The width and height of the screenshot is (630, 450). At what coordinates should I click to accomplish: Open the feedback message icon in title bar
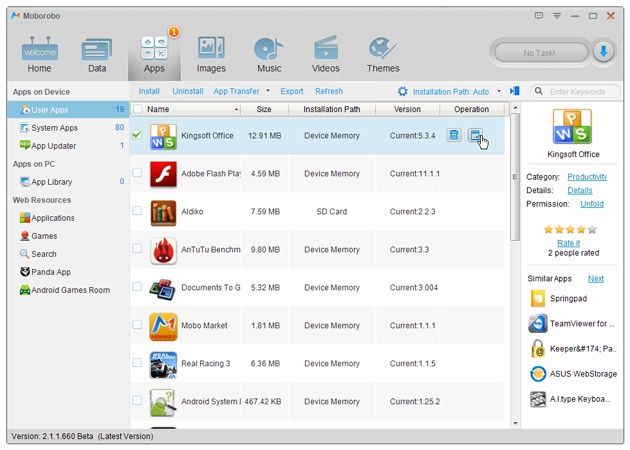tap(539, 16)
